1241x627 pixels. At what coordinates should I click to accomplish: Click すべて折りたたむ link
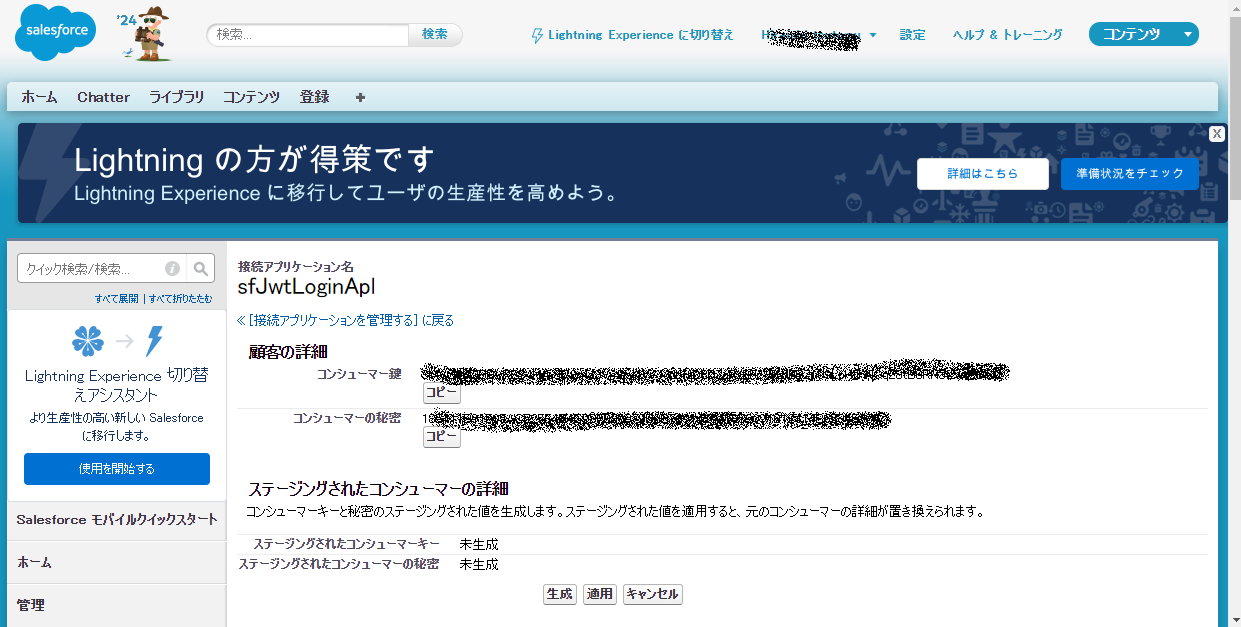click(180, 299)
